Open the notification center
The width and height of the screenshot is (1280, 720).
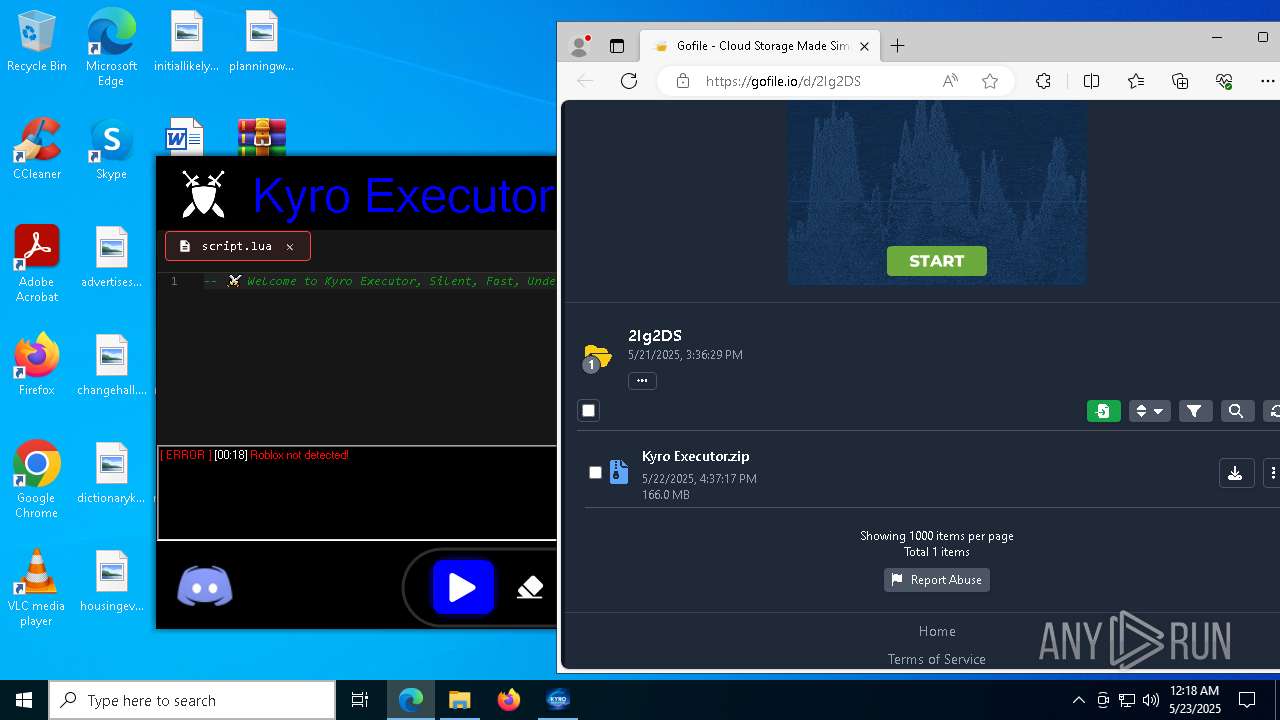pyautogui.click(x=1247, y=700)
